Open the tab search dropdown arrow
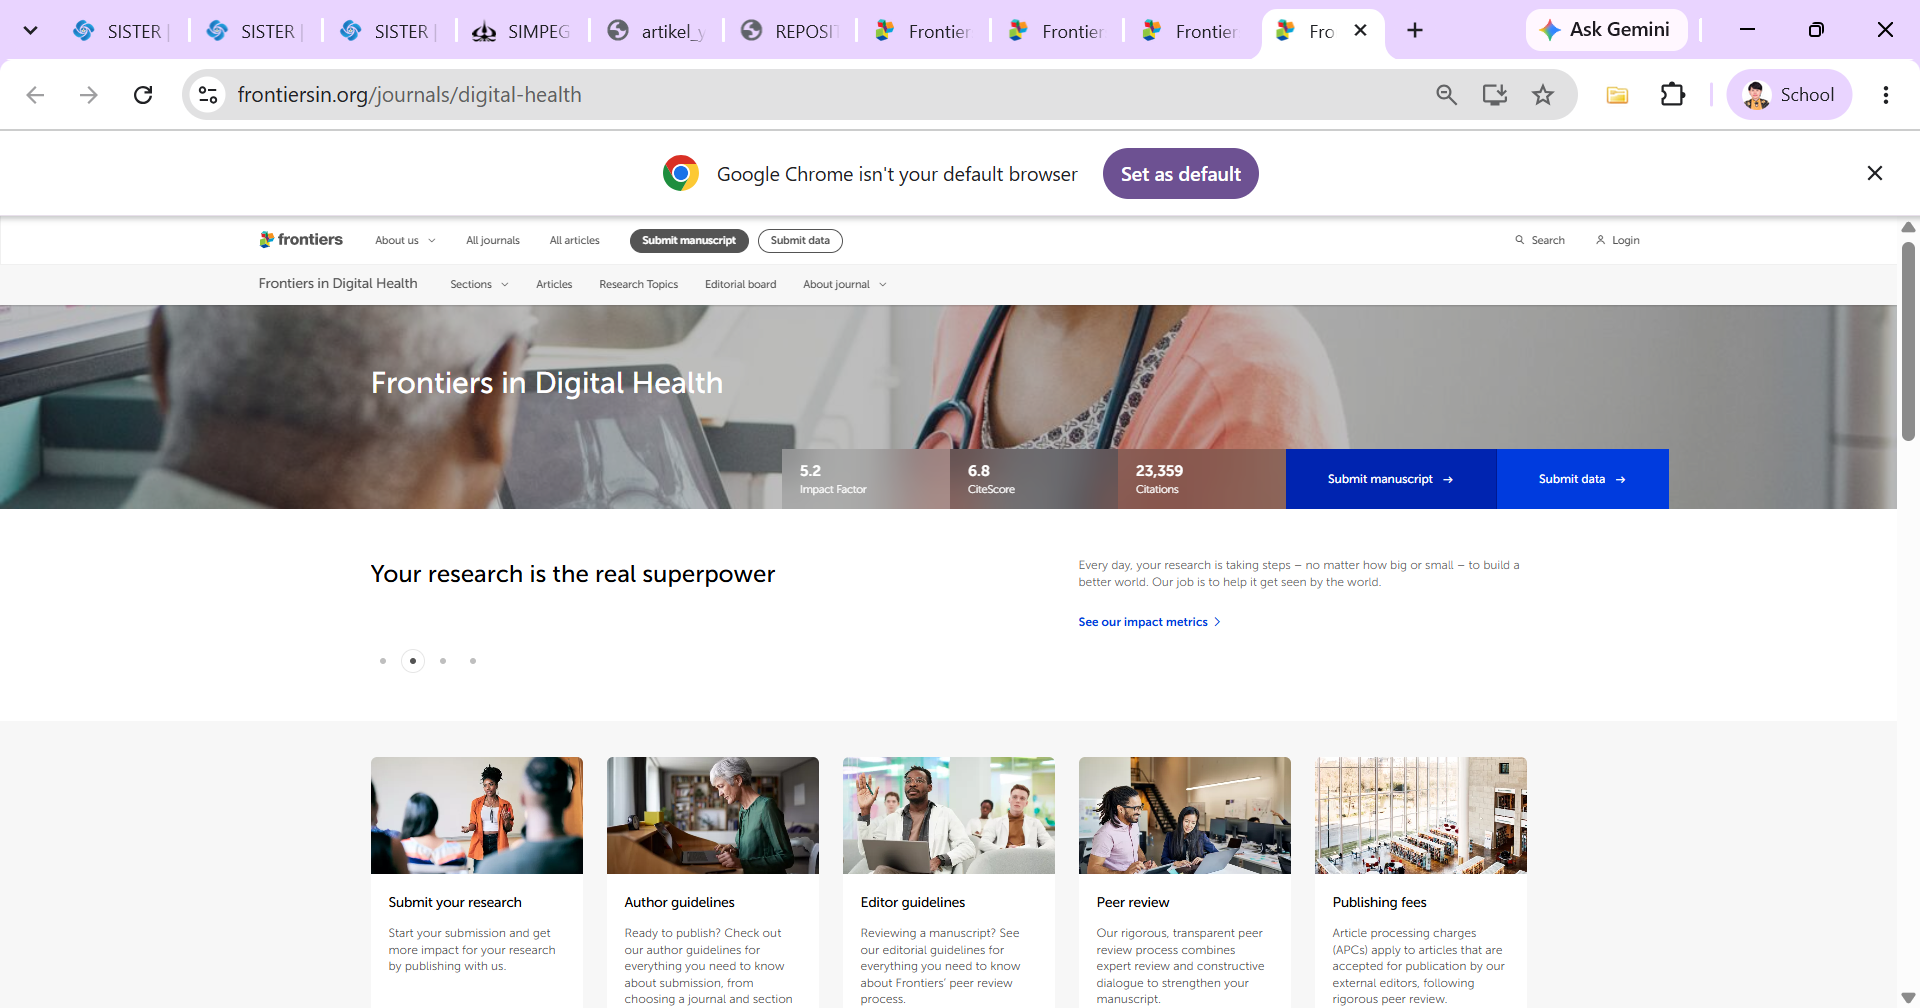This screenshot has height=1008, width=1920. (x=31, y=31)
